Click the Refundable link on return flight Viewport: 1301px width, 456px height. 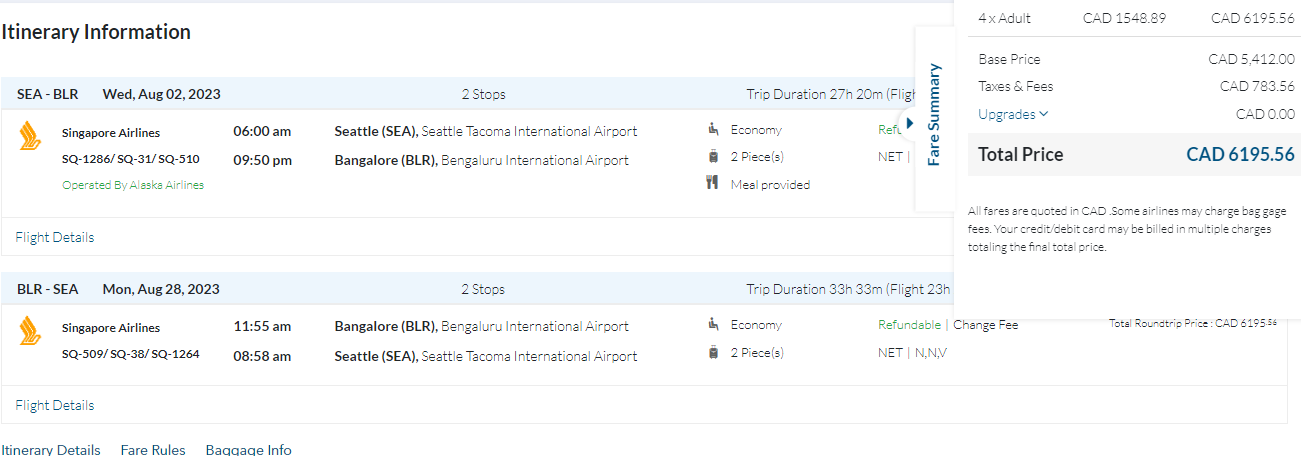(x=909, y=324)
